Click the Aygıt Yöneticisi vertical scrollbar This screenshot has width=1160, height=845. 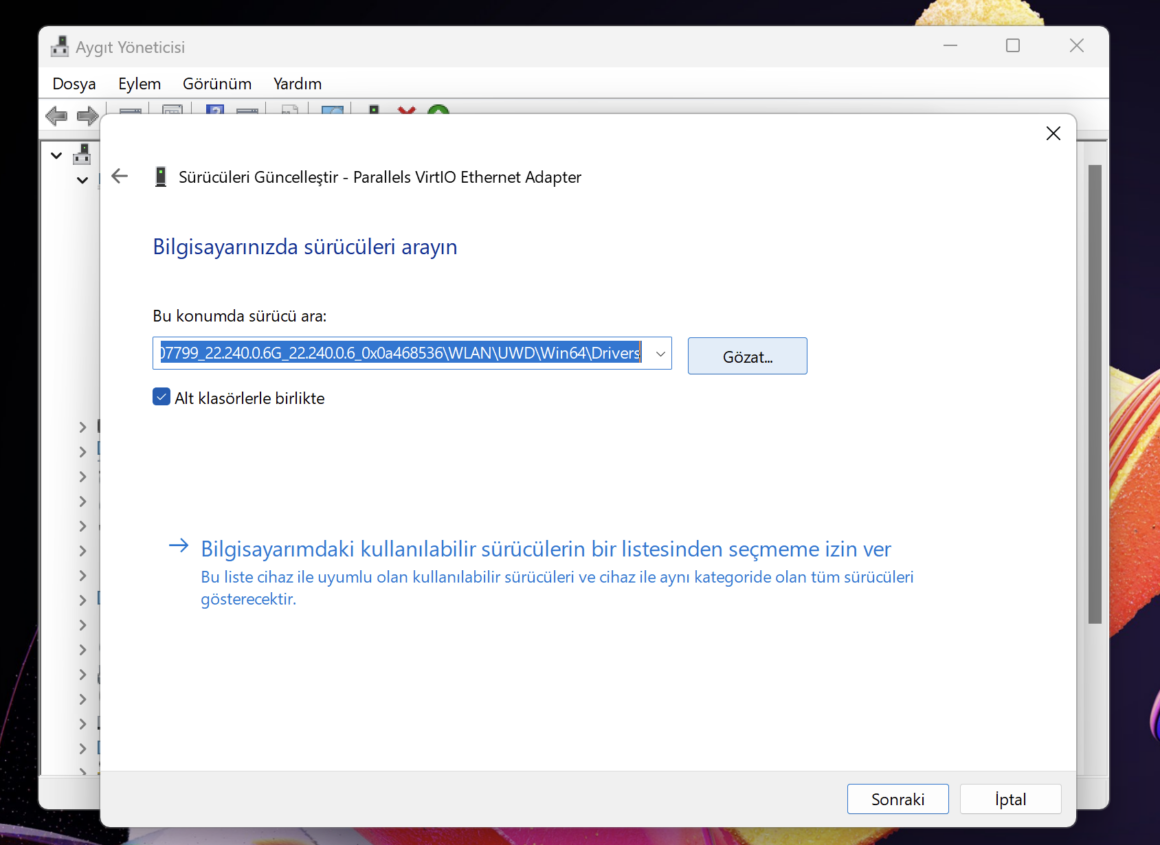[1095, 394]
